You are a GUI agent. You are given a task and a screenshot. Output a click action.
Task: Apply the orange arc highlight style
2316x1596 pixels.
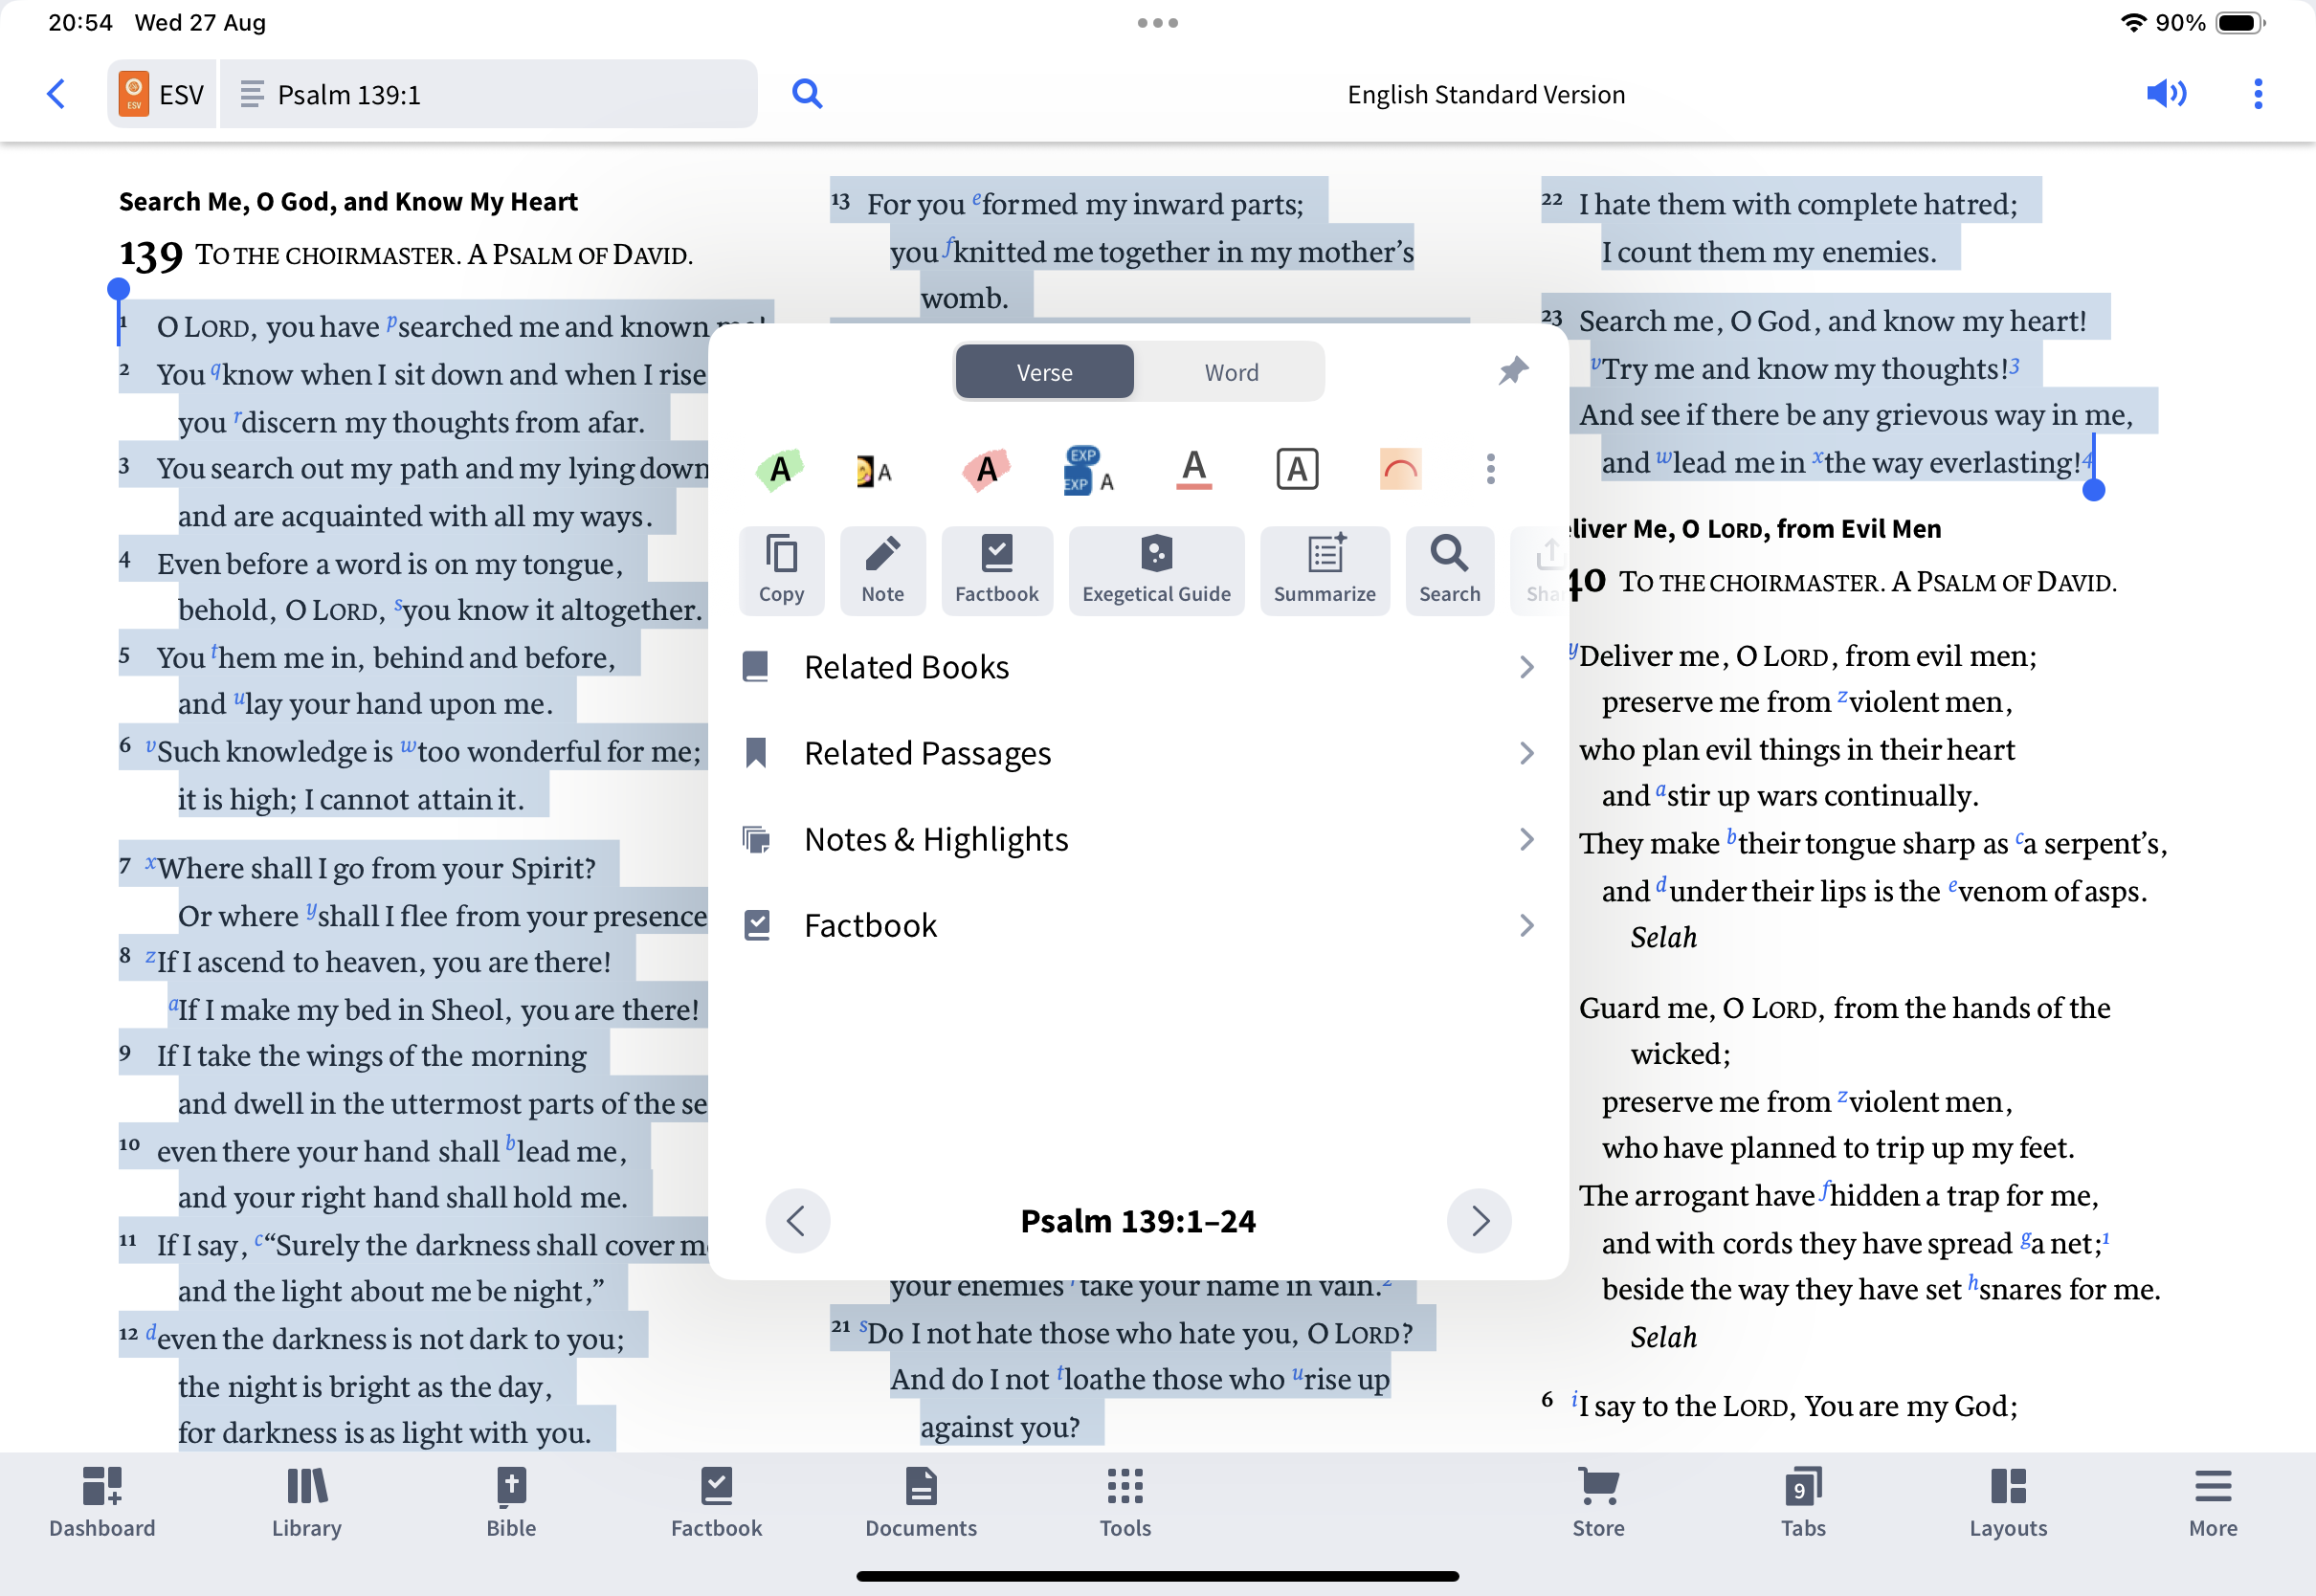tap(1400, 469)
